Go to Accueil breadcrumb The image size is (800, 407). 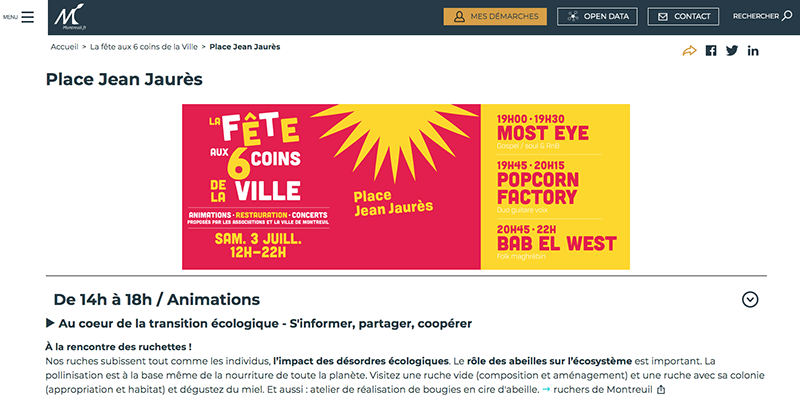click(64, 47)
